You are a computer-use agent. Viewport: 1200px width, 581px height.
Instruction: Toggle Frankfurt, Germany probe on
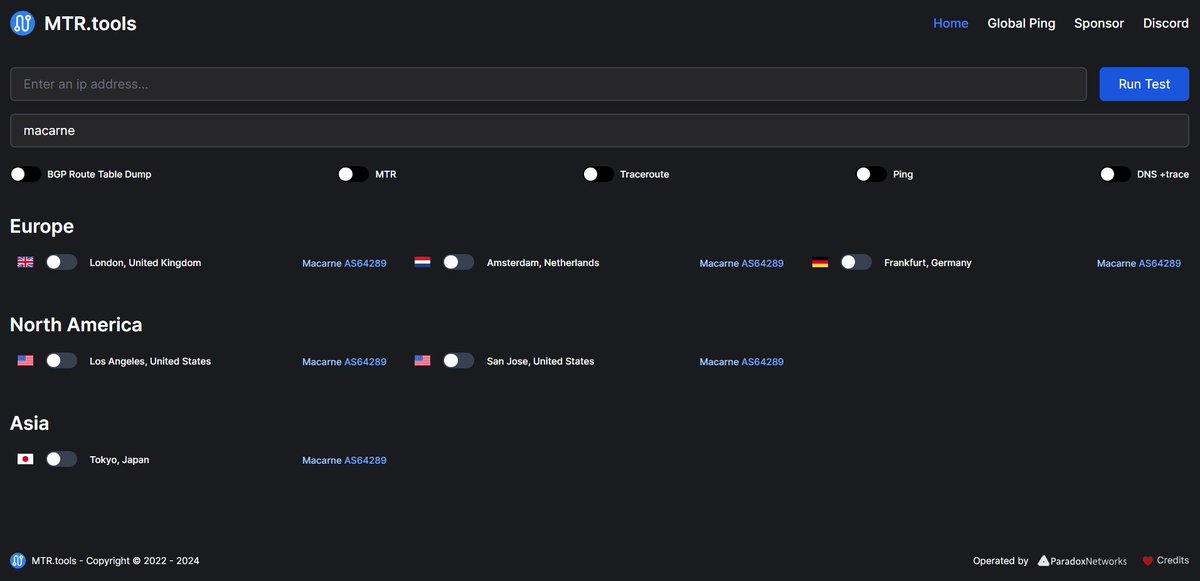click(856, 262)
